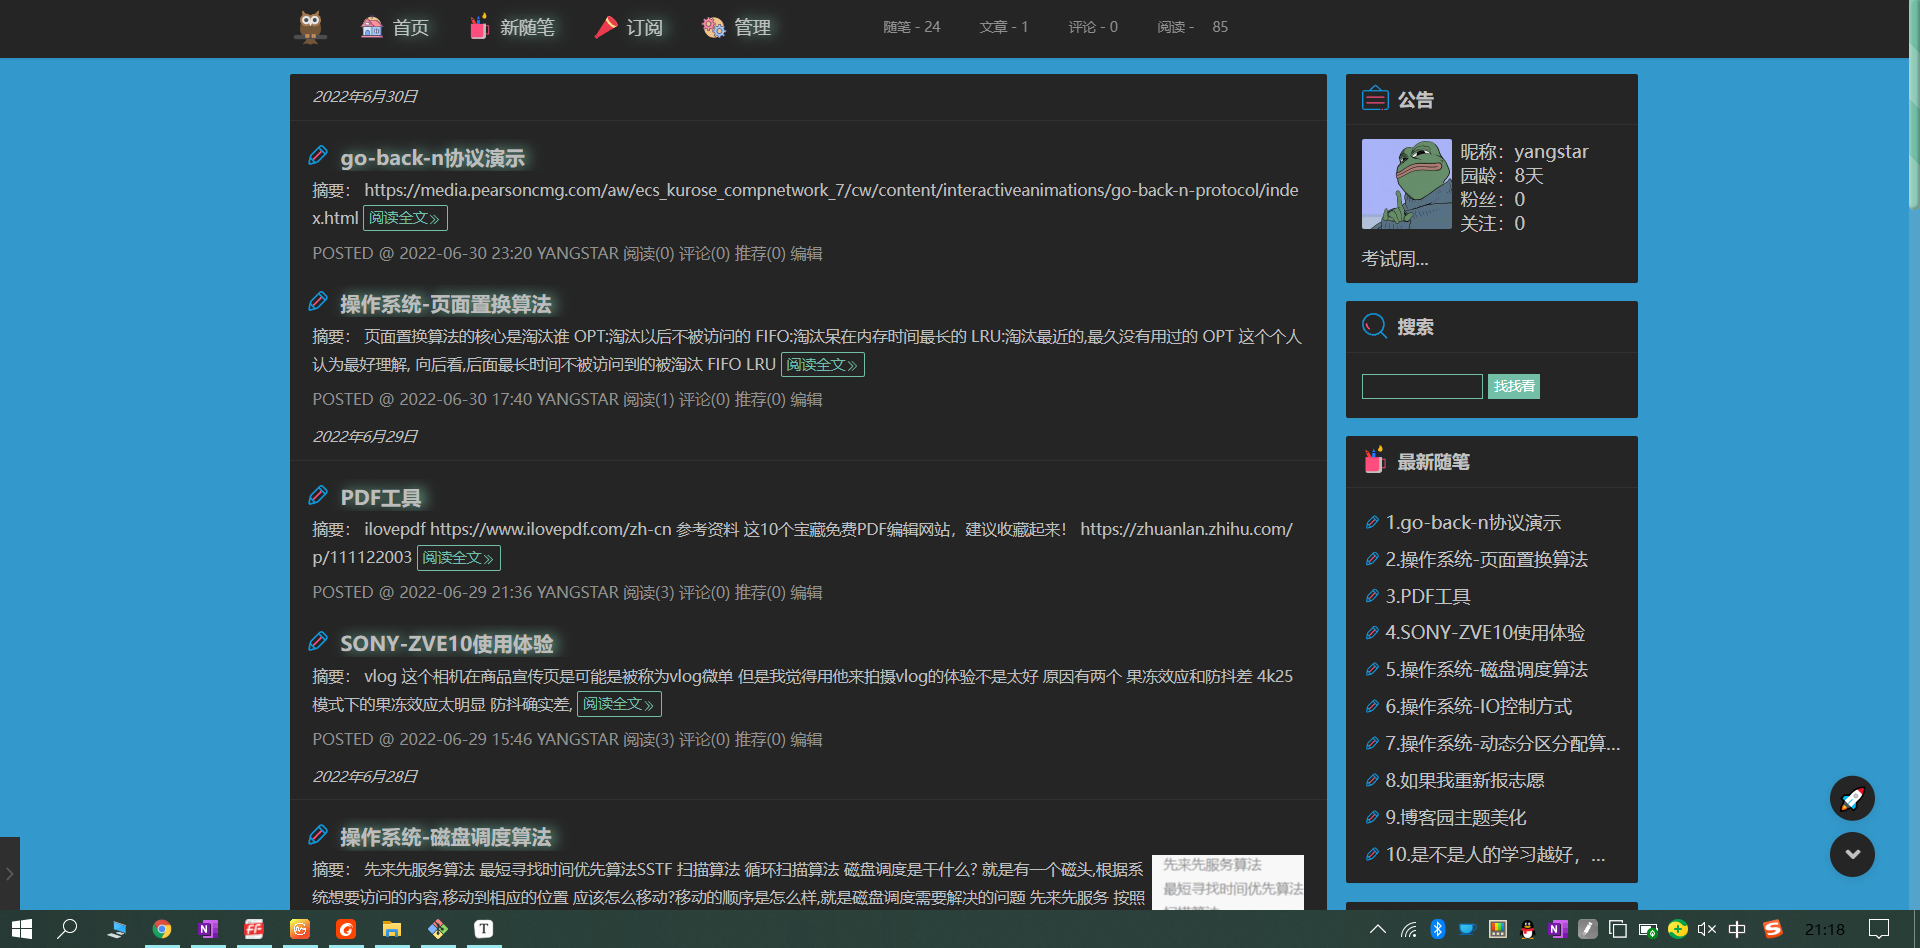Click the search text input field

[x=1421, y=387]
